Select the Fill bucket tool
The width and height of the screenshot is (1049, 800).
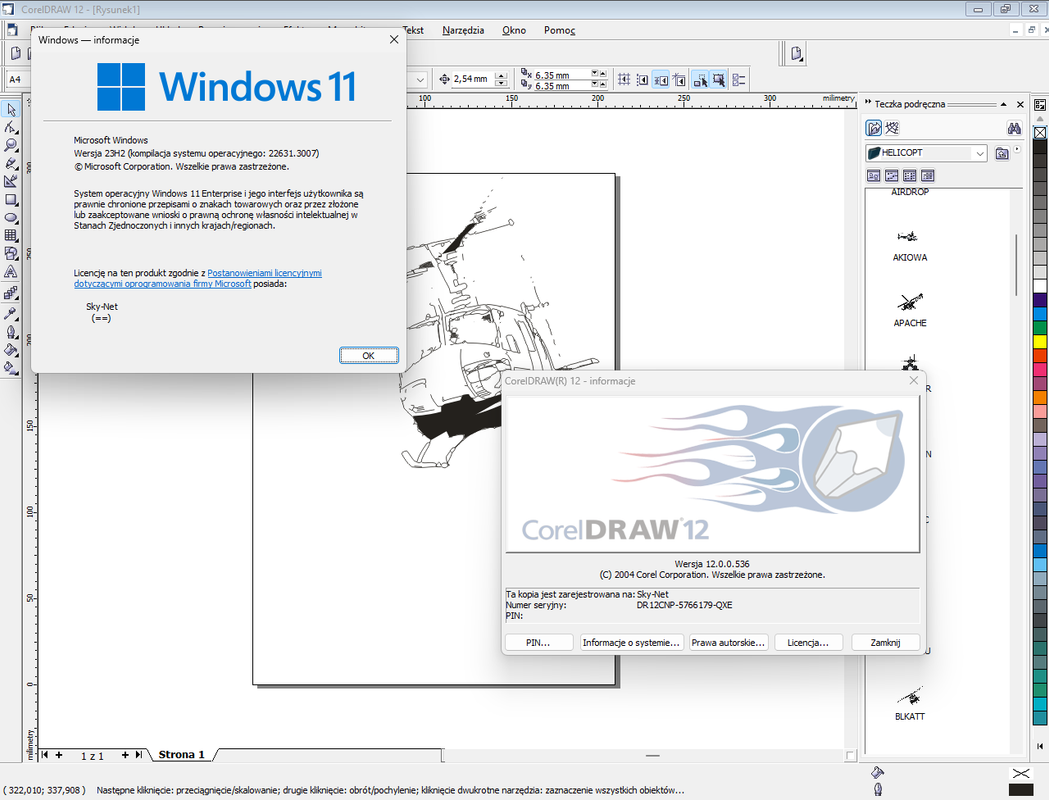pyautogui.click(x=11, y=350)
